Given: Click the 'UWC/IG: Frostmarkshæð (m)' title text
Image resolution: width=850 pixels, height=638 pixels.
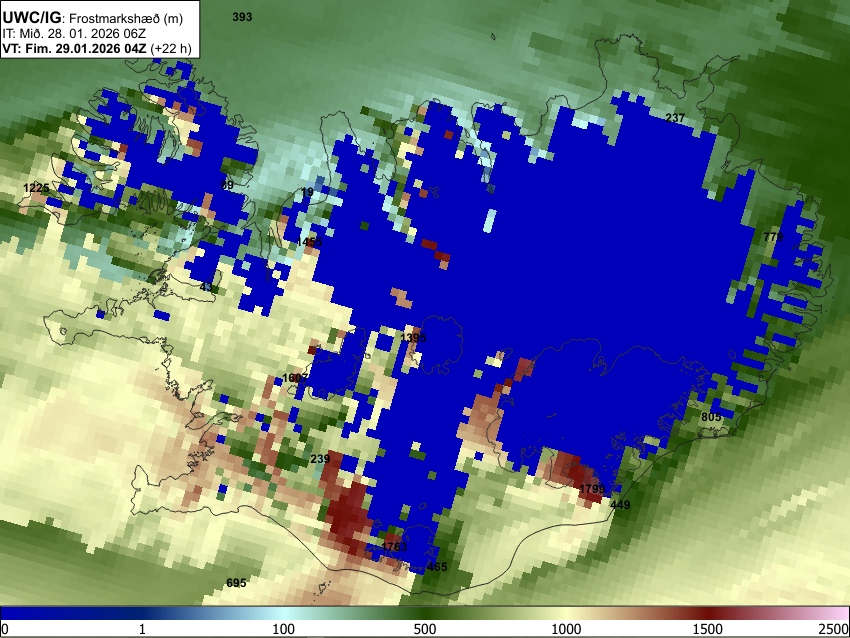Looking at the screenshot, I should coord(93,18).
